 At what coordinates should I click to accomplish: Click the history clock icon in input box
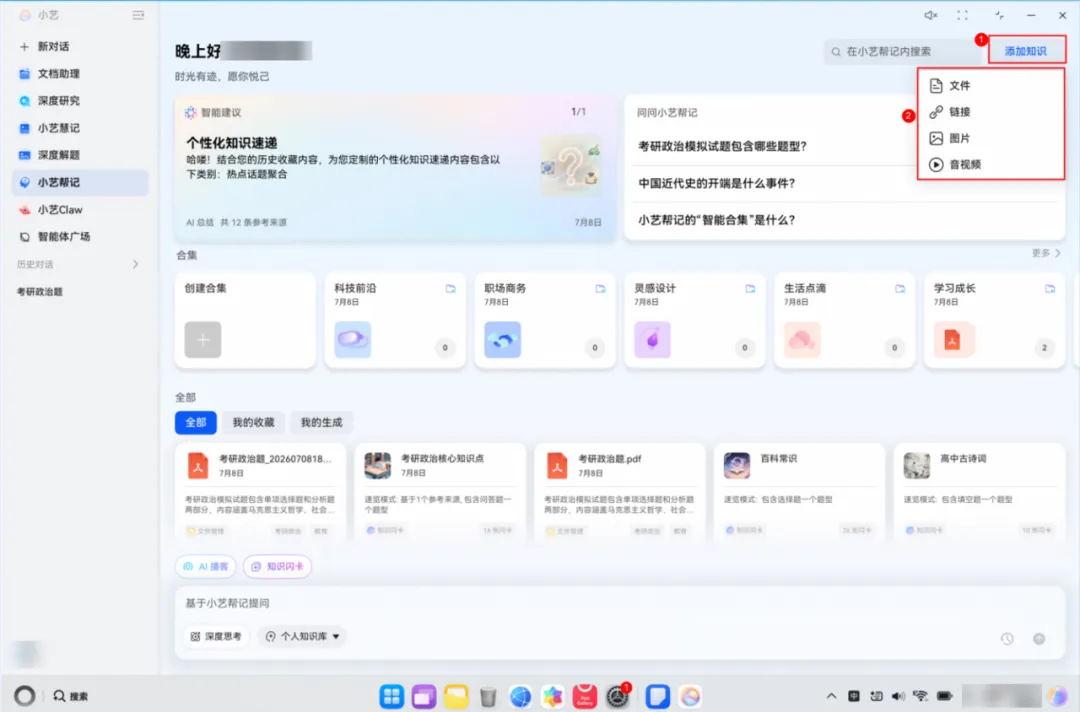click(1007, 639)
